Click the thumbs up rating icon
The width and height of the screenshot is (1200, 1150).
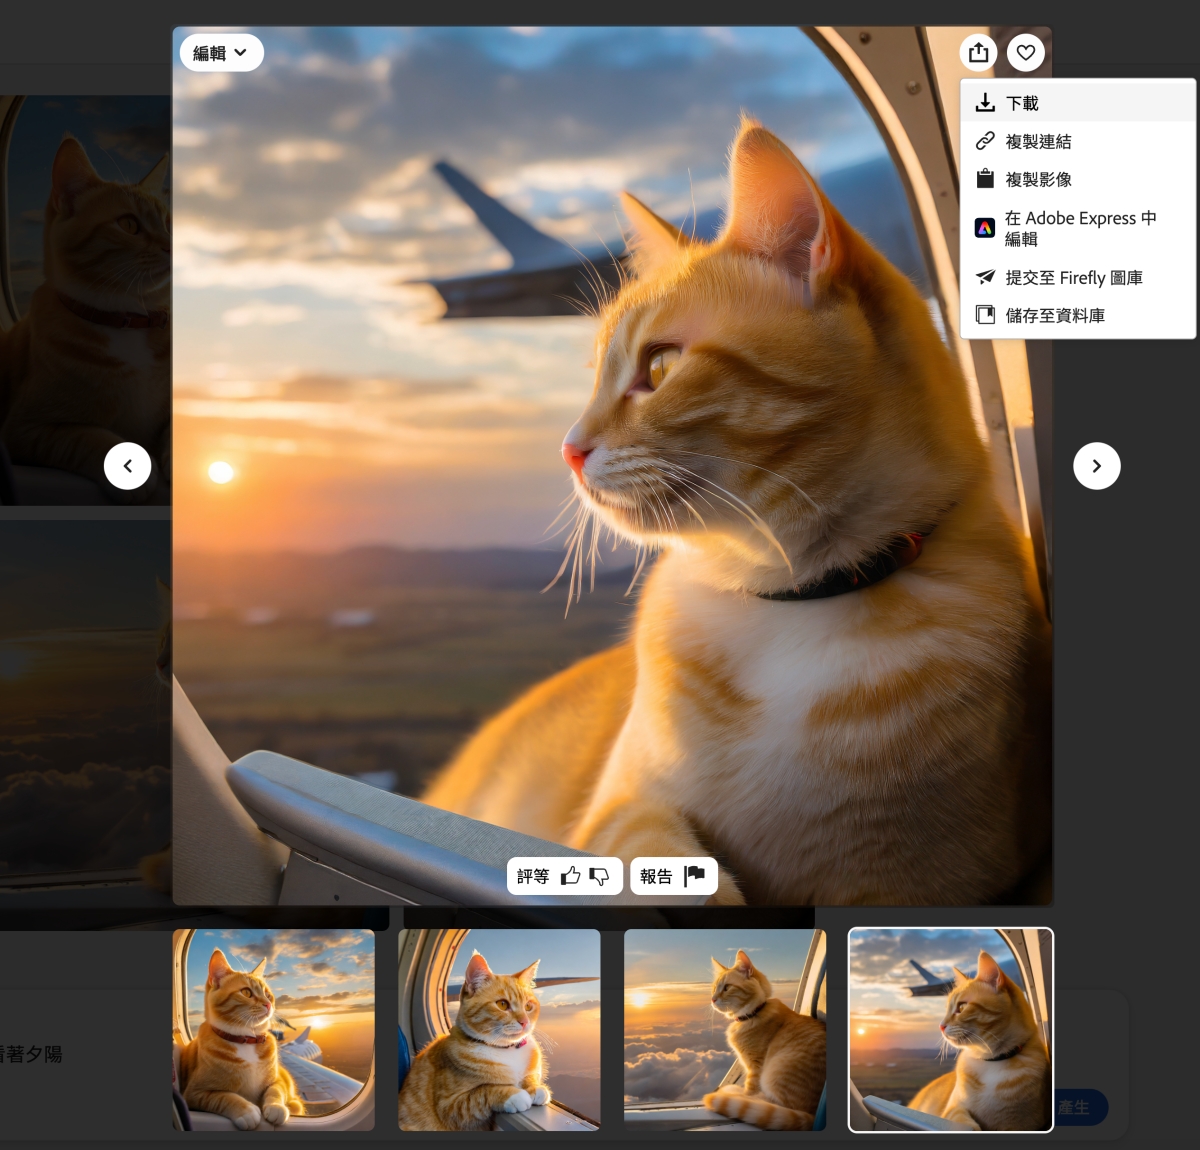pyautogui.click(x=570, y=876)
